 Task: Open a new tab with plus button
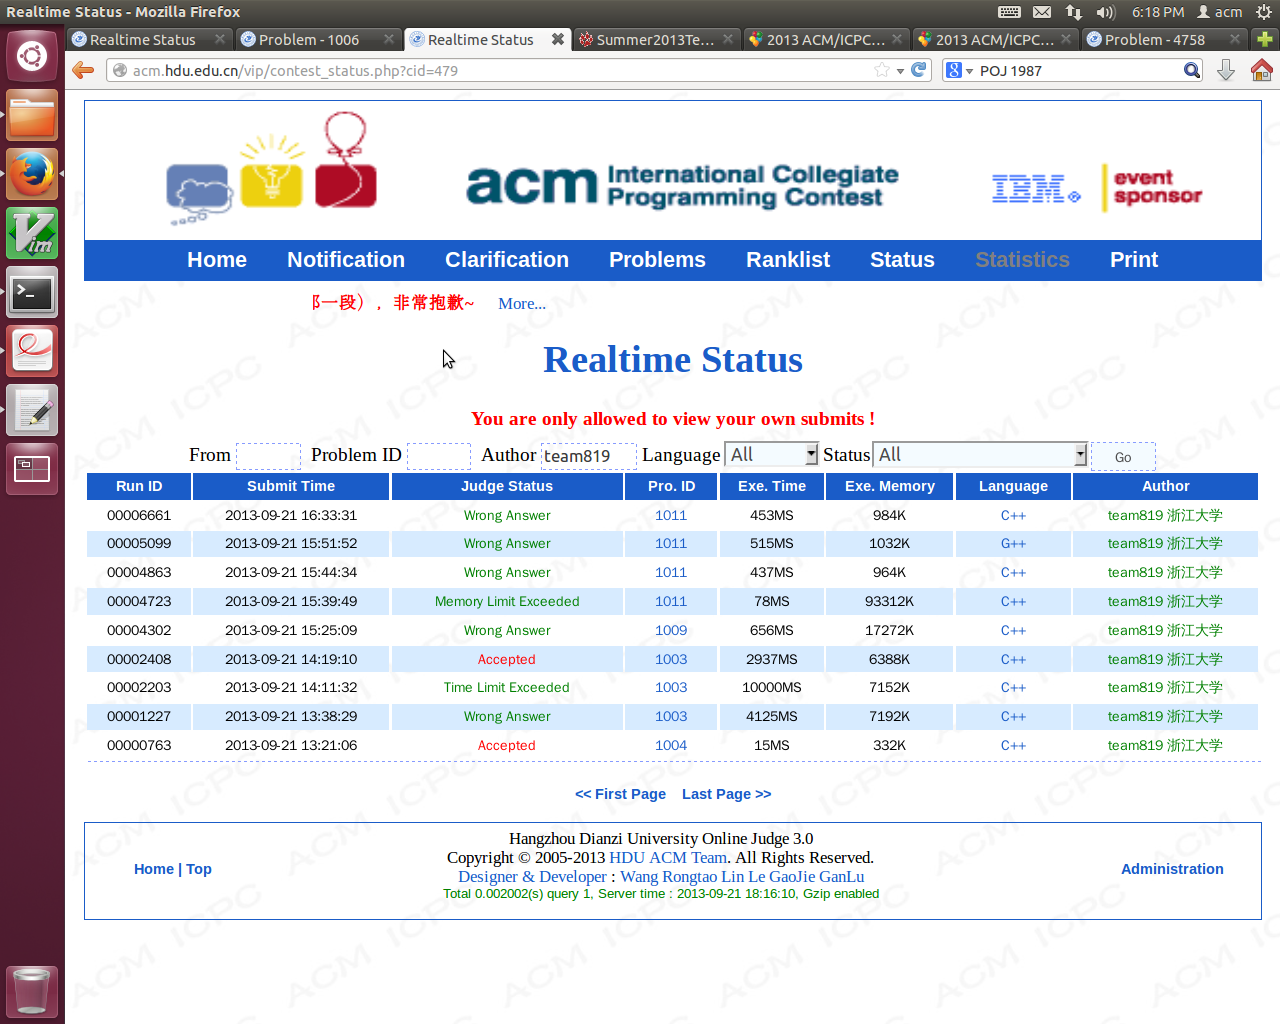(1265, 39)
